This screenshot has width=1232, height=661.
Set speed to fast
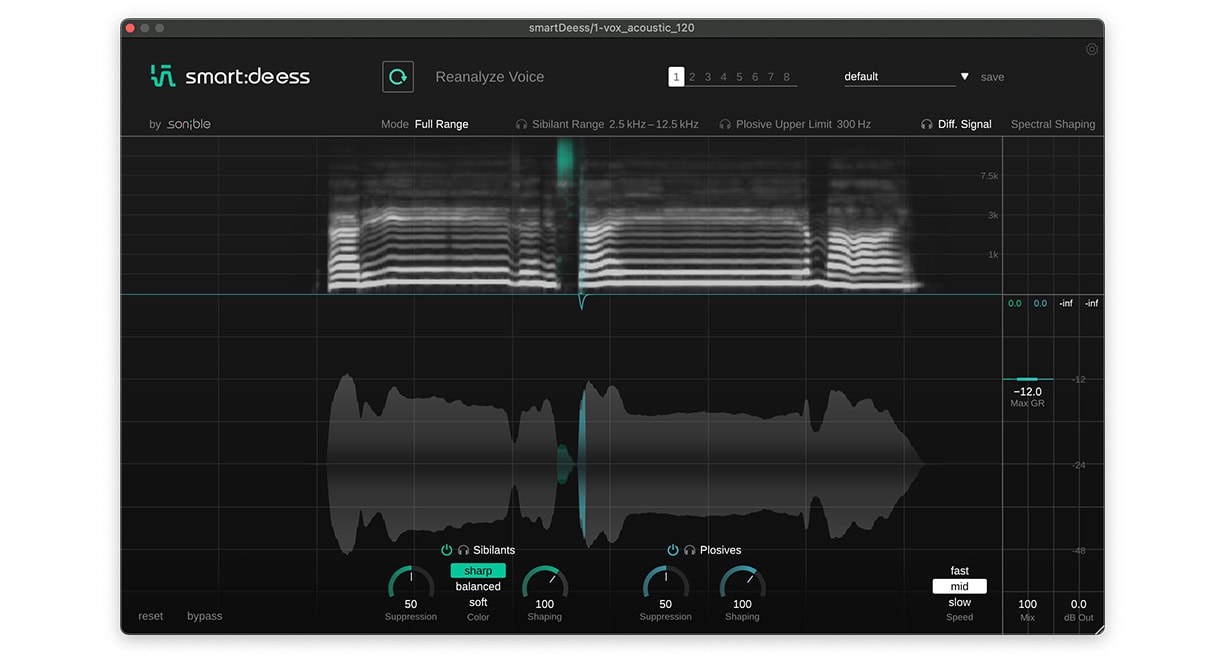pos(960,571)
